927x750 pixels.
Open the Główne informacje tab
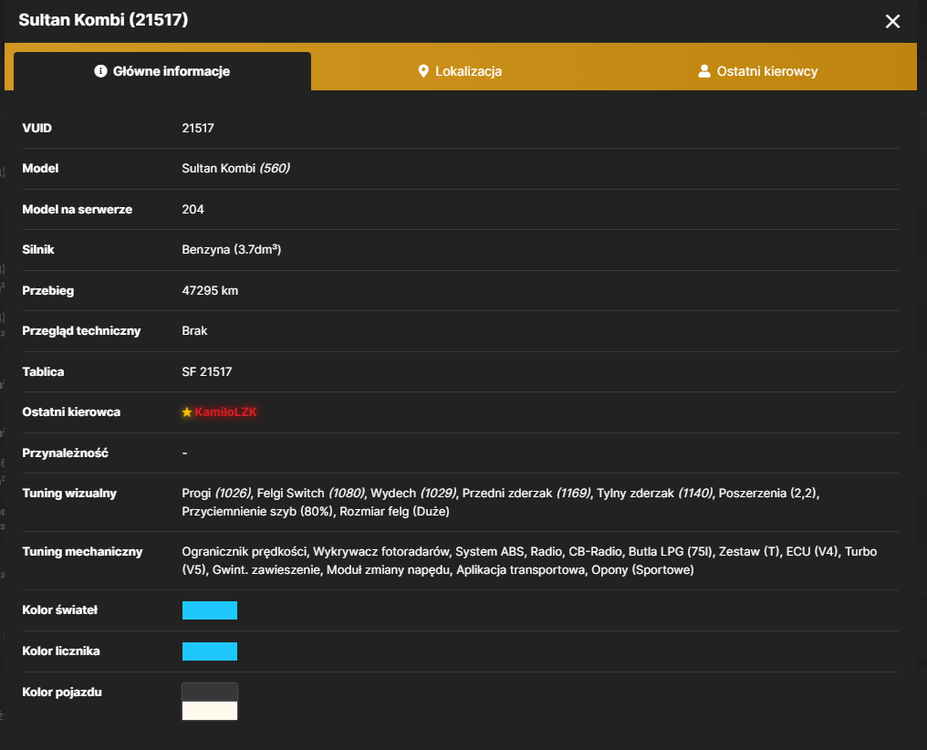[x=162, y=72]
